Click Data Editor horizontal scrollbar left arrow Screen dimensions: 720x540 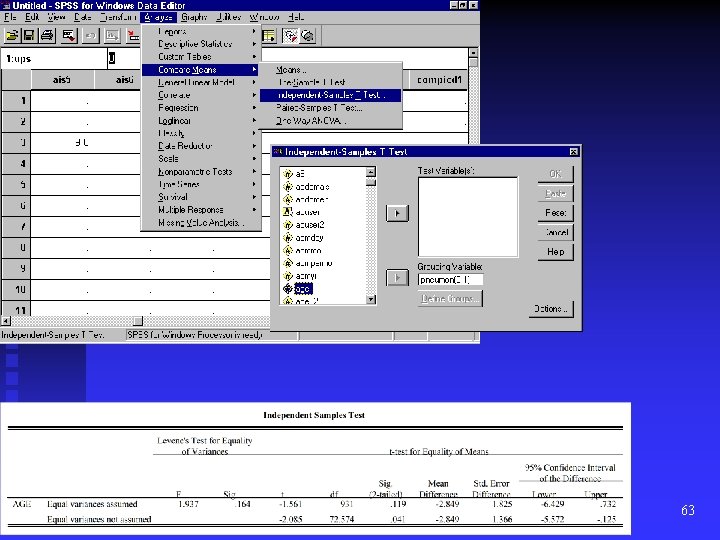coord(6,321)
